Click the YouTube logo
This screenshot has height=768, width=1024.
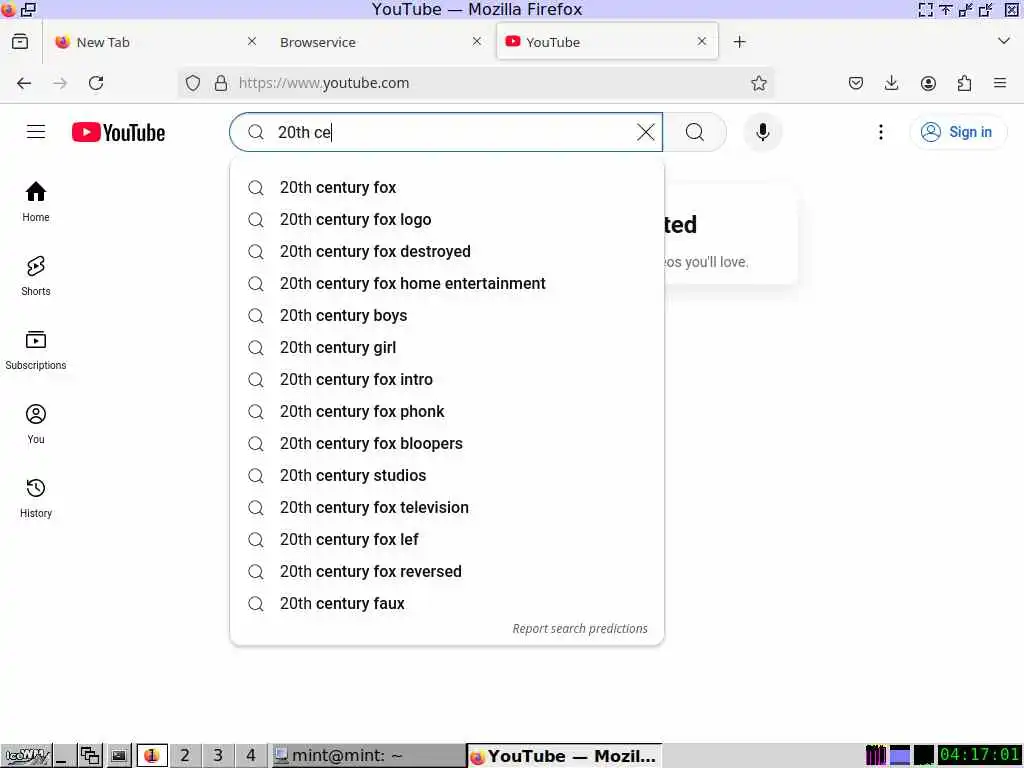pyautogui.click(x=118, y=133)
